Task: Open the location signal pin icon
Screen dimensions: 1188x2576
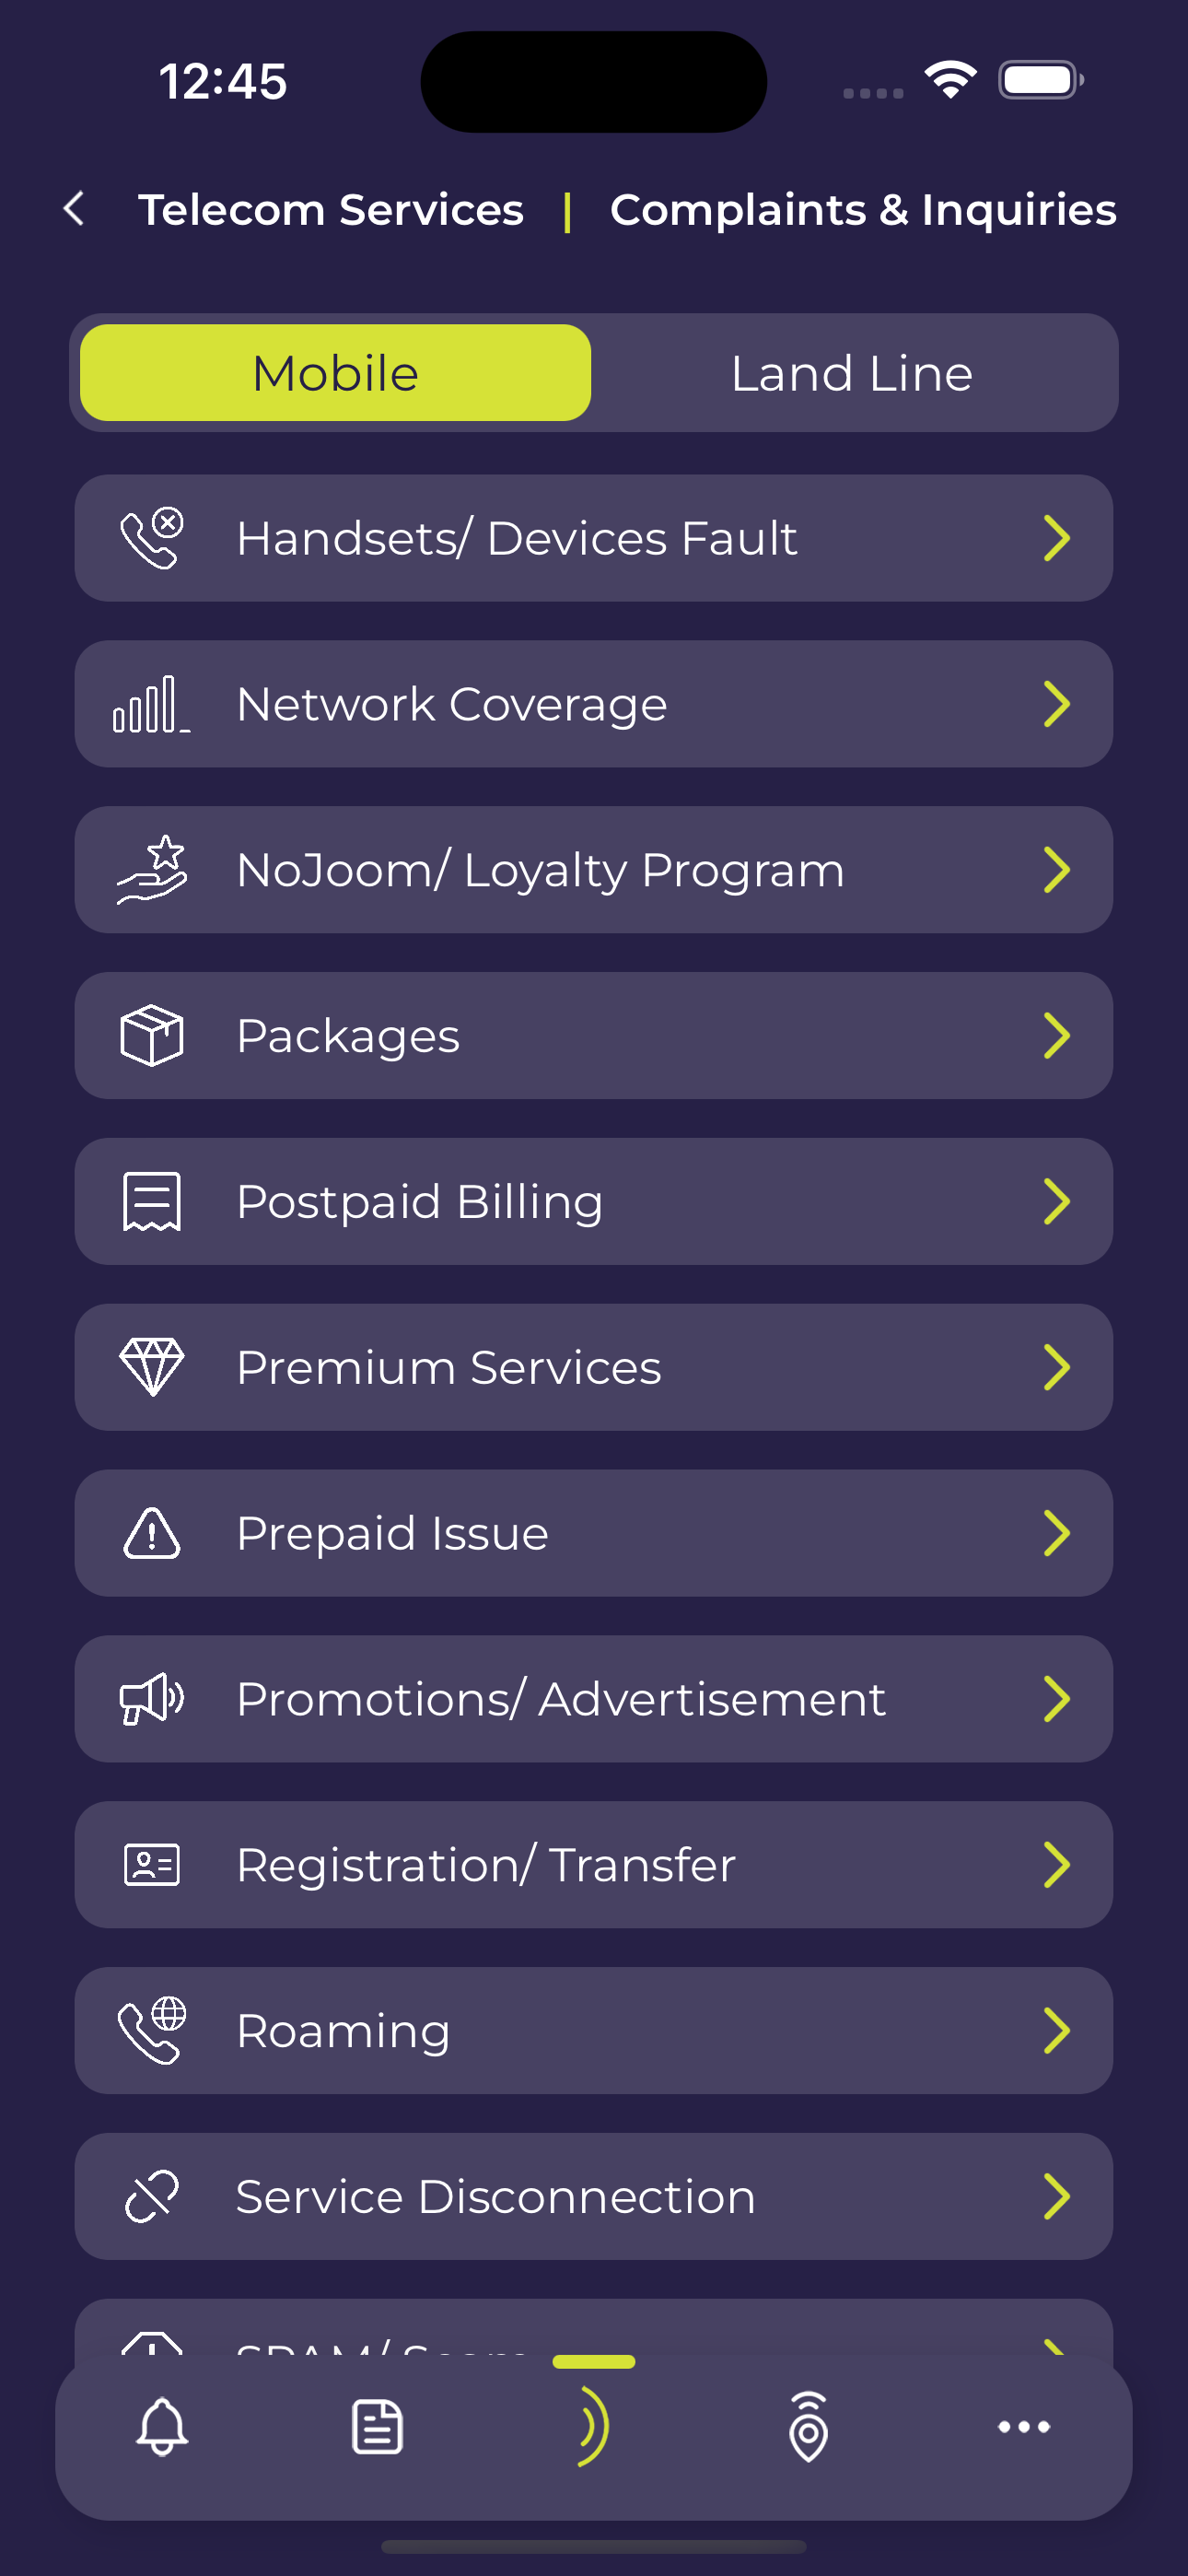Action: click(x=808, y=2426)
